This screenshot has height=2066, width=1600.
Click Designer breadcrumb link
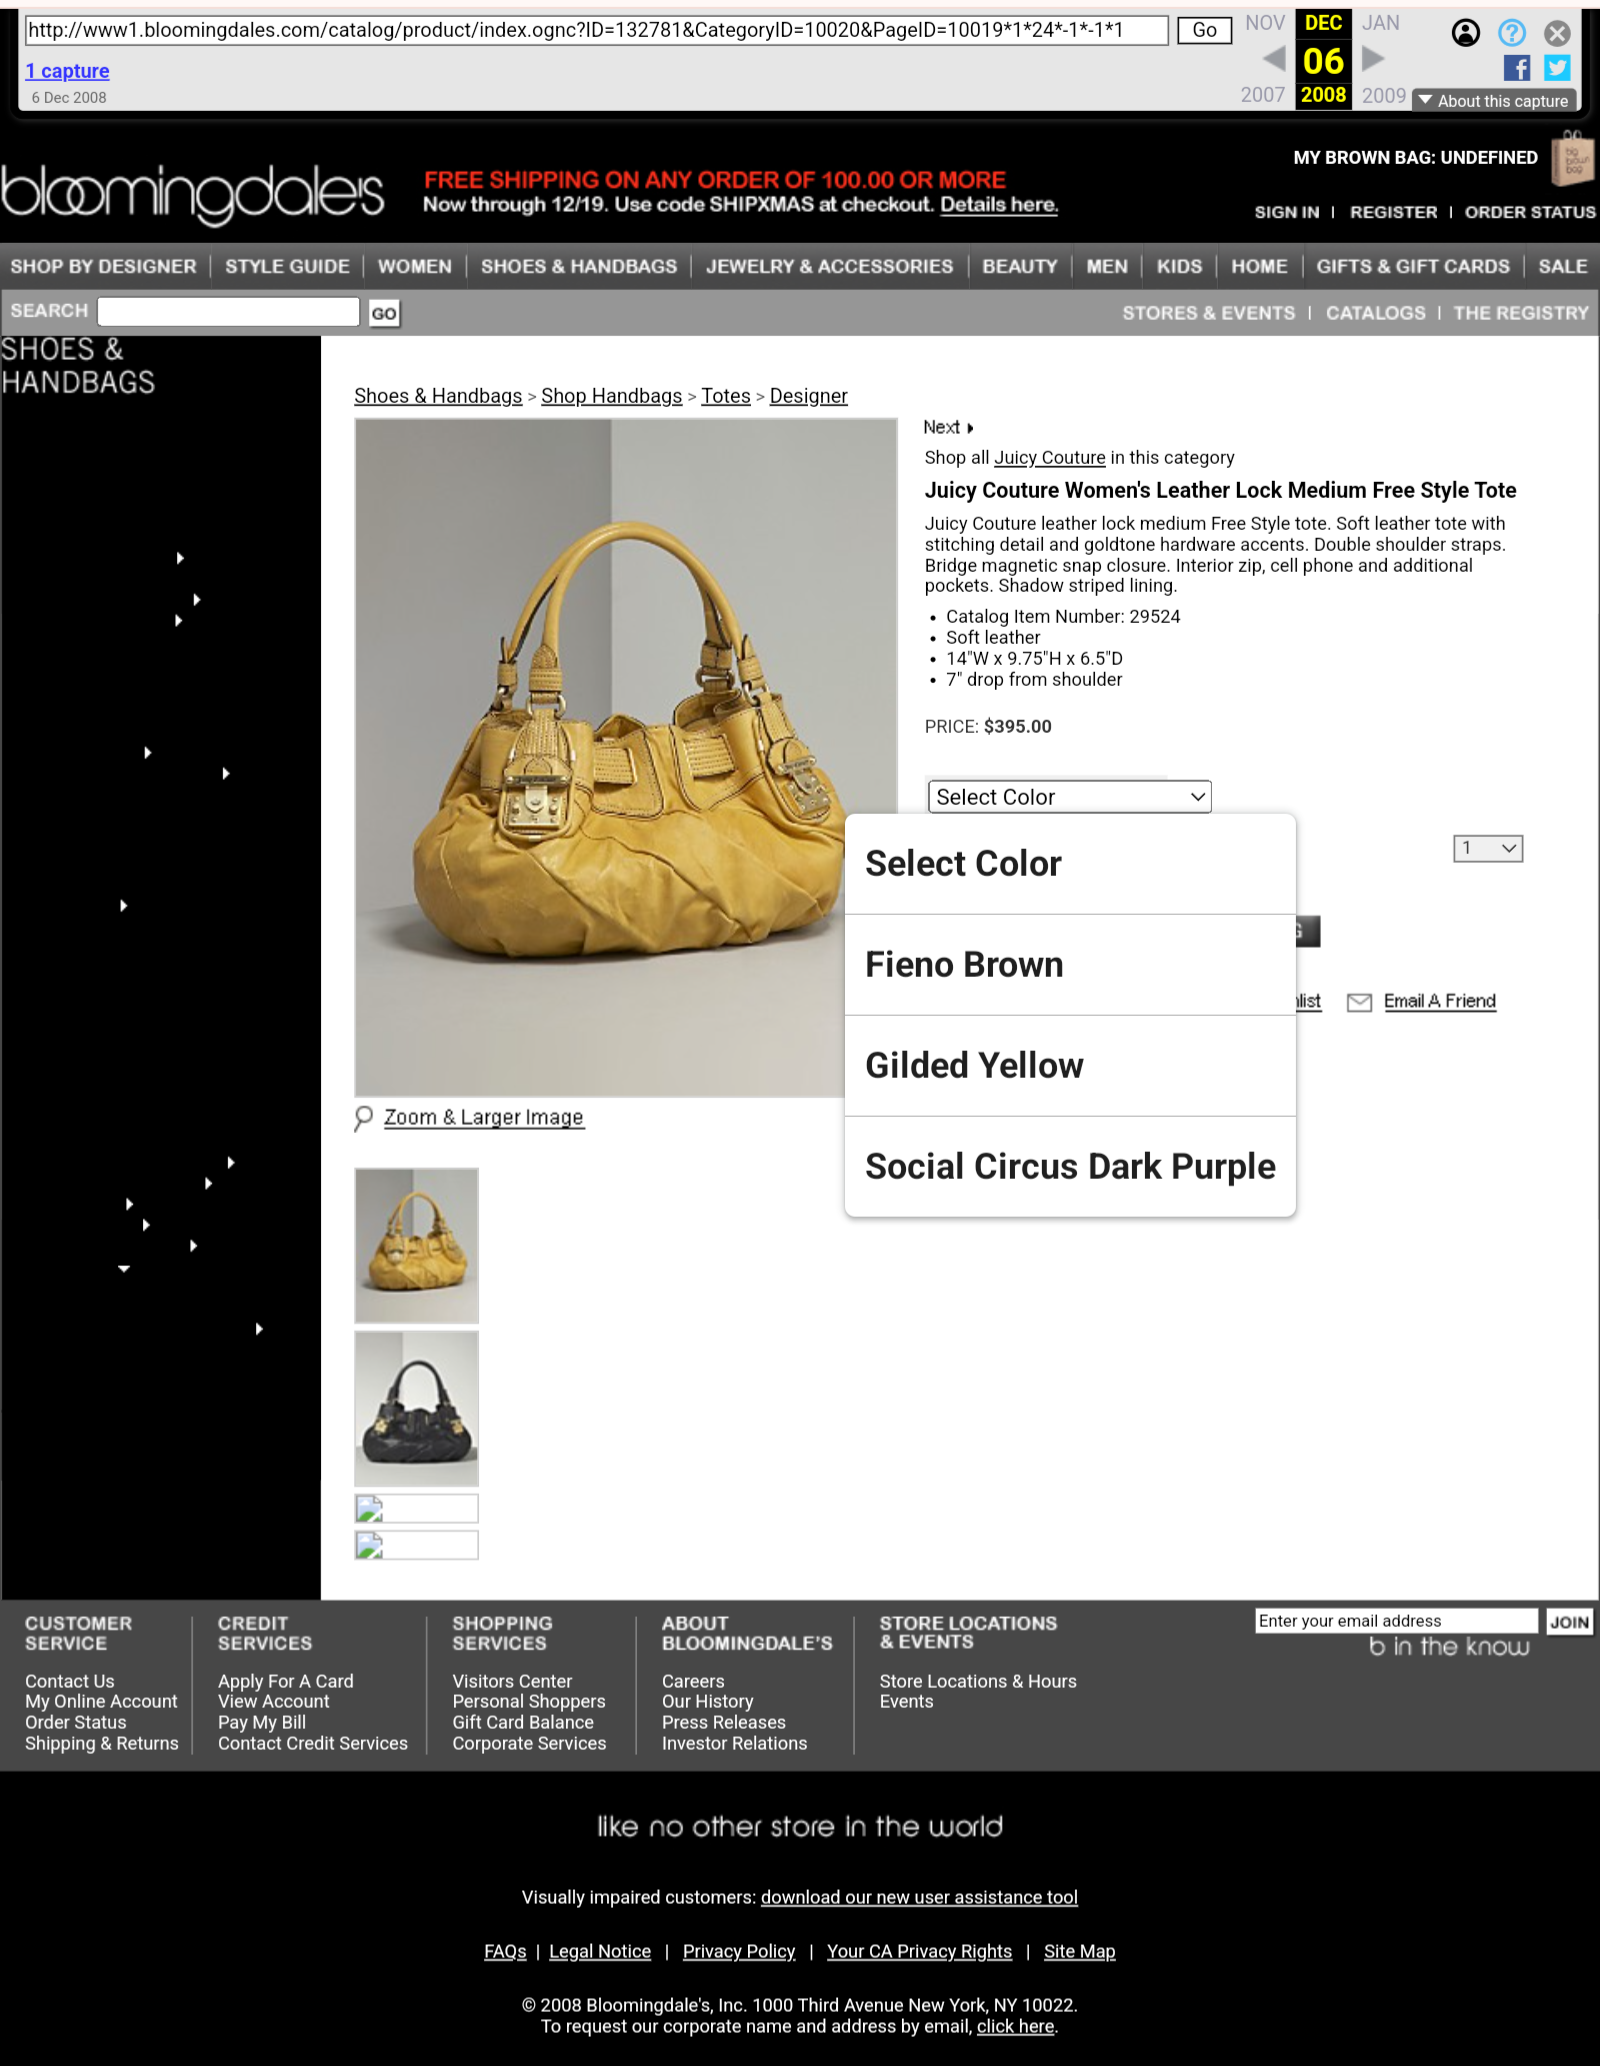[x=808, y=396]
